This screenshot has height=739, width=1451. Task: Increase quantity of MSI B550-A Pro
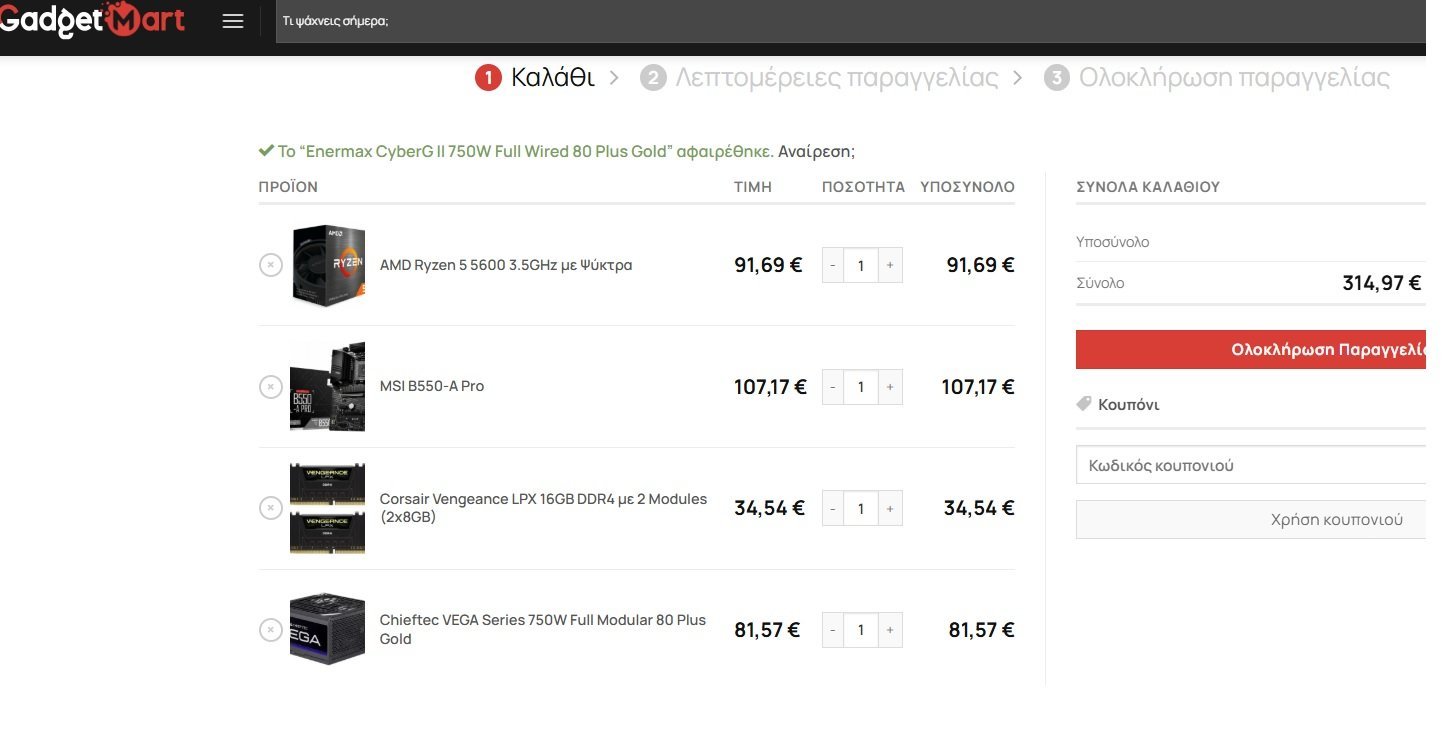[890, 387]
